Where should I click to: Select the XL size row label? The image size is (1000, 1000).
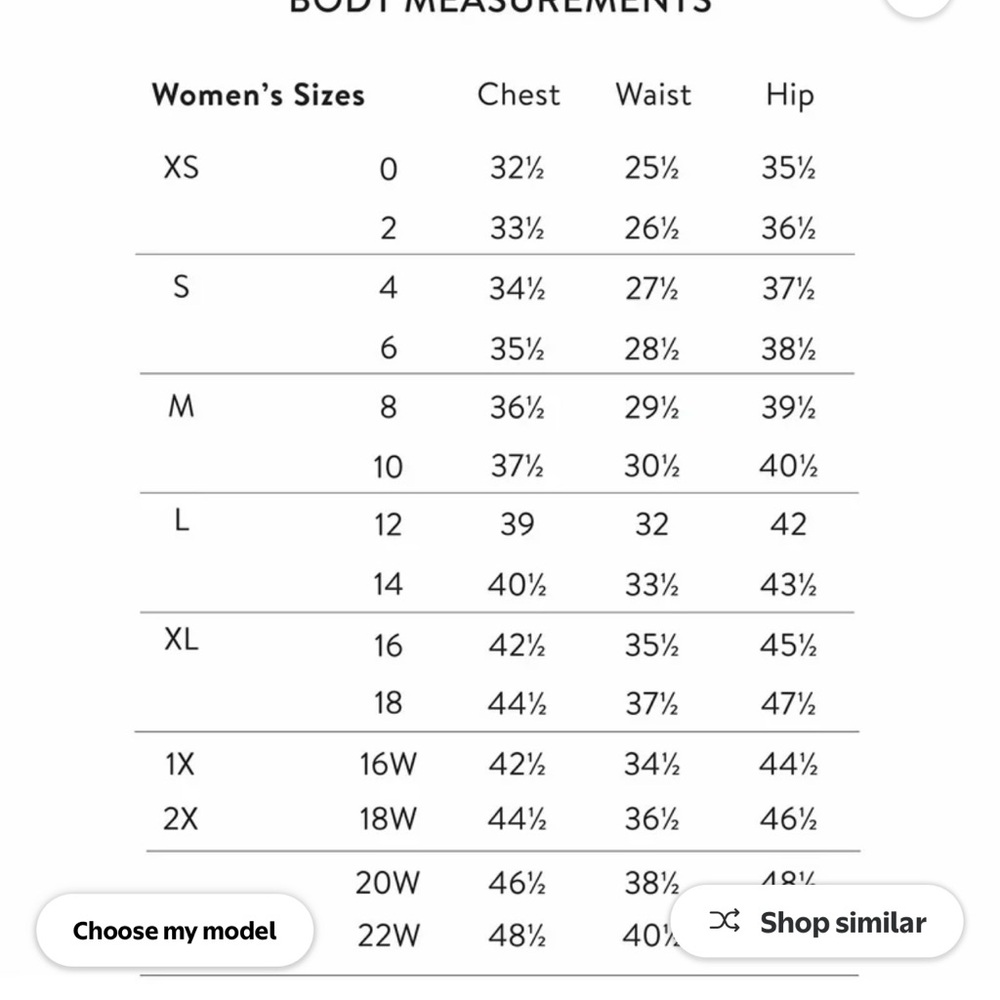coord(181,639)
